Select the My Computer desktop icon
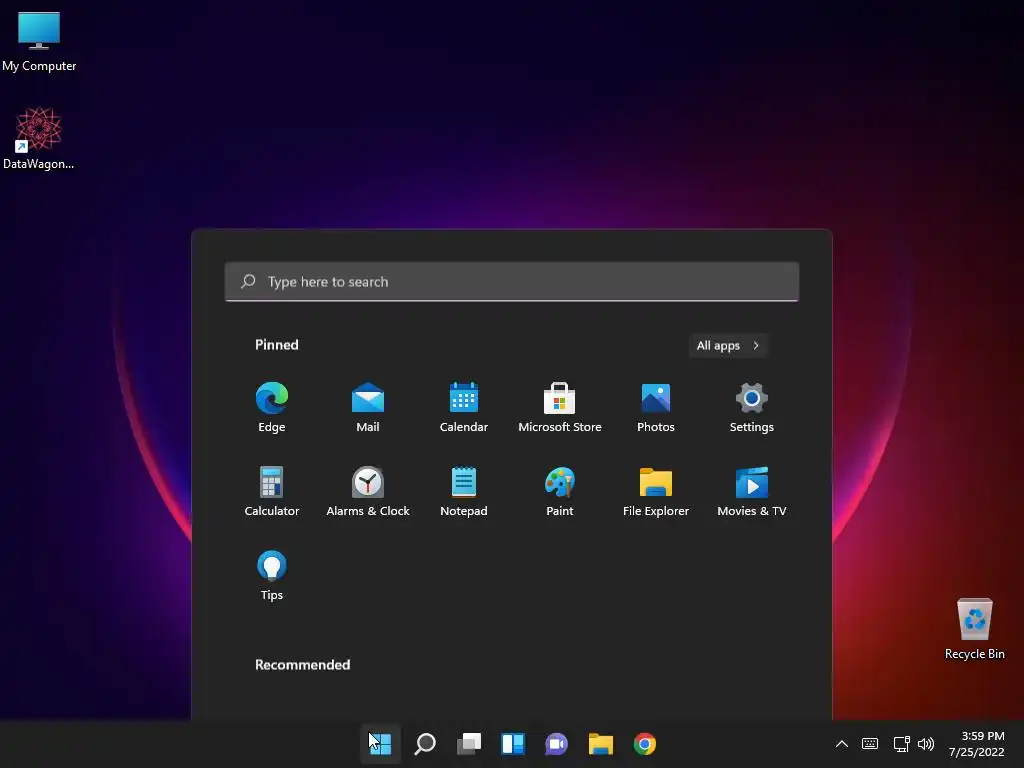Image resolution: width=1024 pixels, height=768 pixels. pyautogui.click(x=39, y=42)
